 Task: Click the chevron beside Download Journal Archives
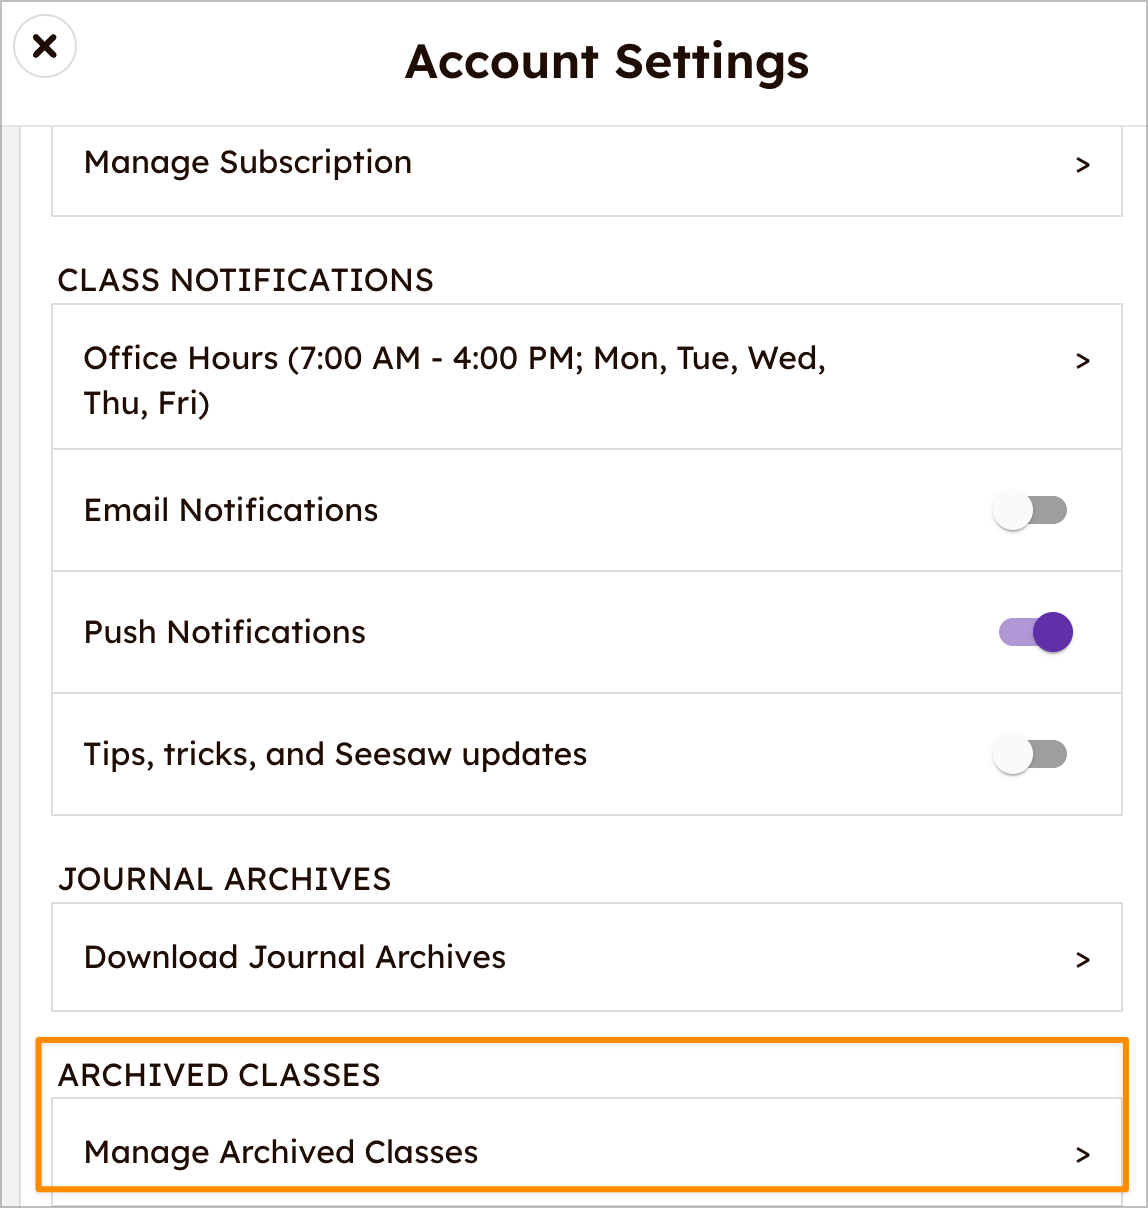(x=1082, y=960)
